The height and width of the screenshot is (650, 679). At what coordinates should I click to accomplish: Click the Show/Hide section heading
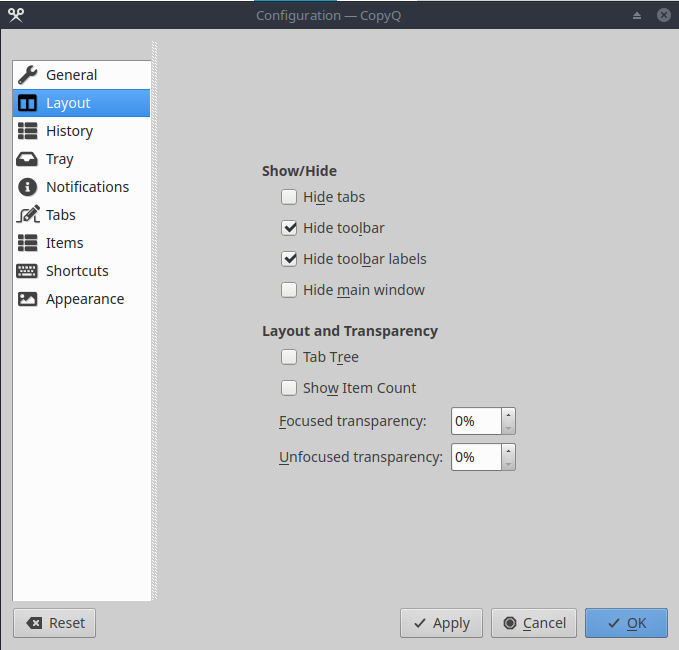[x=299, y=171]
